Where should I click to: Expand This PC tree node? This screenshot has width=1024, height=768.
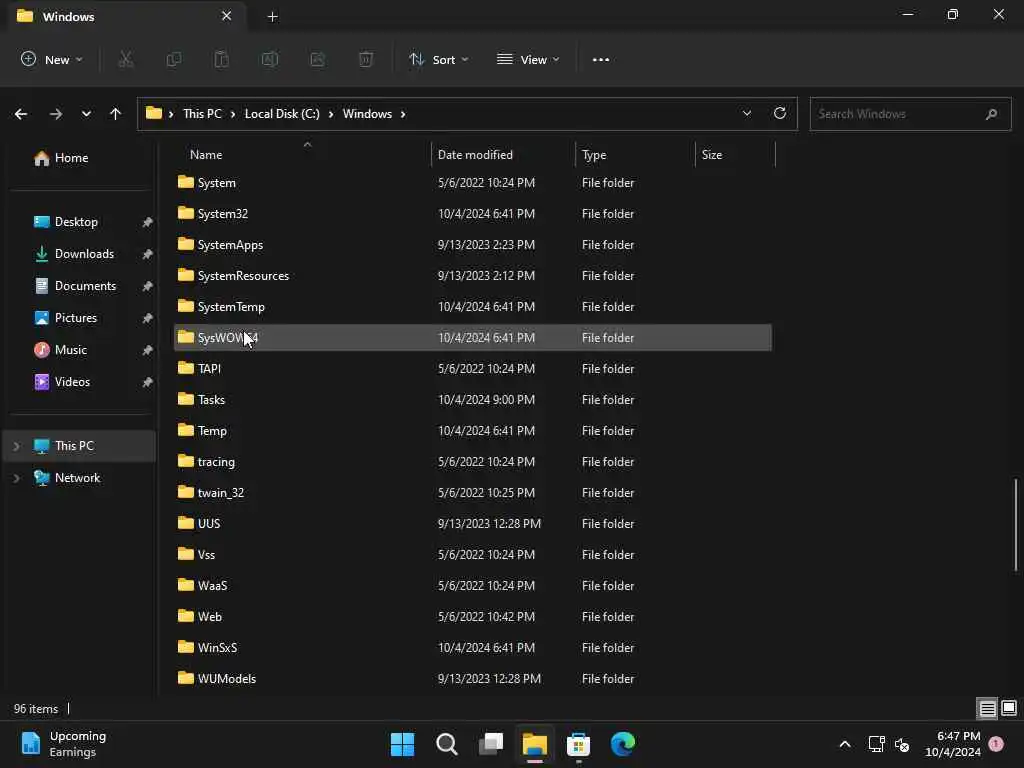pyautogui.click(x=16, y=446)
